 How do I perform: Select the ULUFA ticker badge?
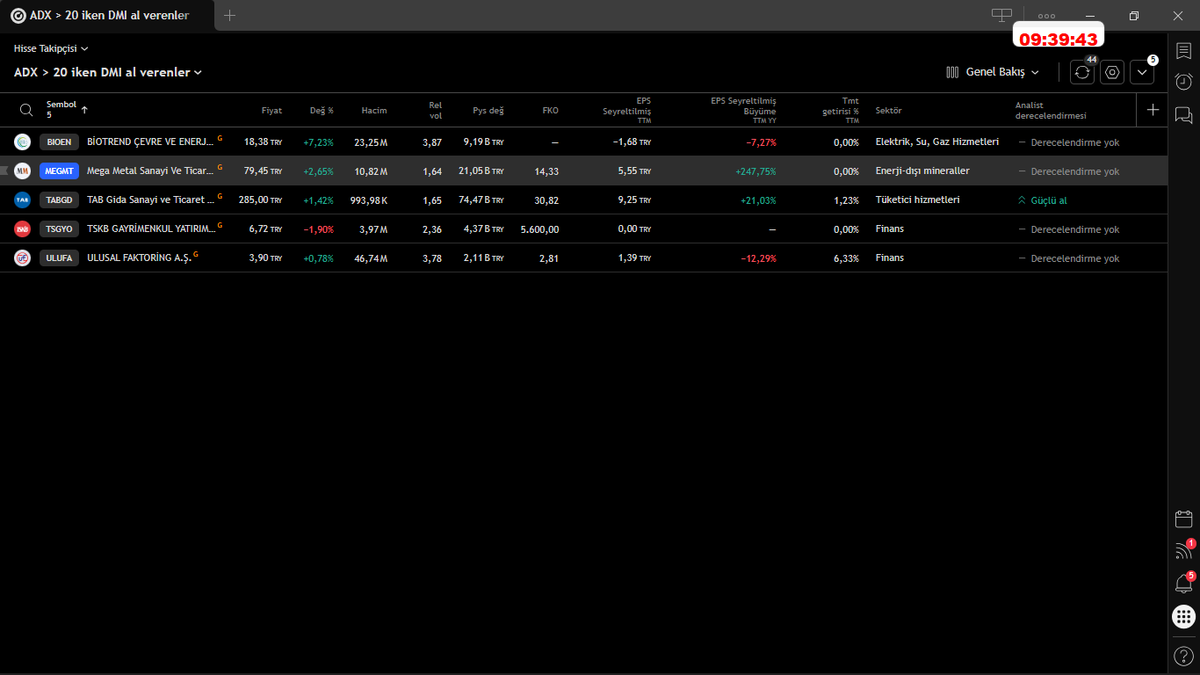point(59,258)
